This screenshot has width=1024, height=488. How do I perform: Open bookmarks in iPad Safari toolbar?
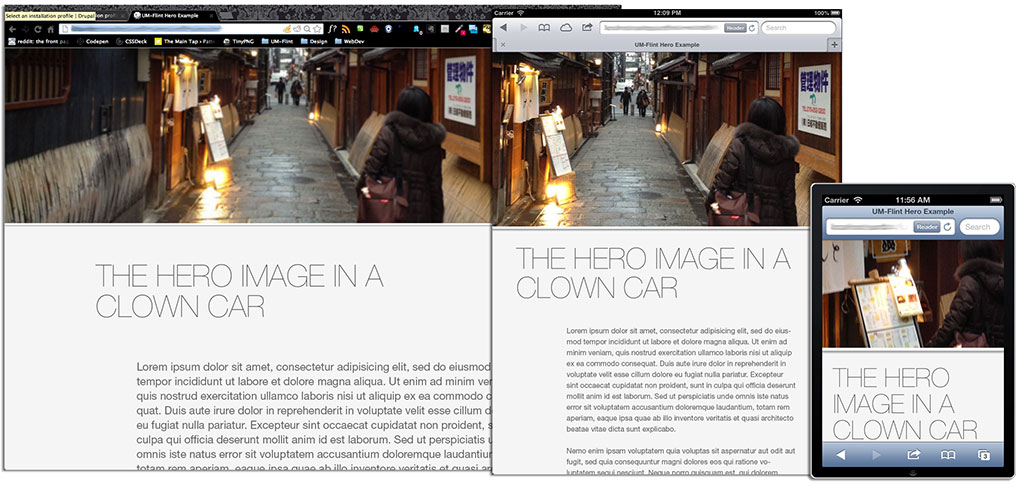click(545, 28)
